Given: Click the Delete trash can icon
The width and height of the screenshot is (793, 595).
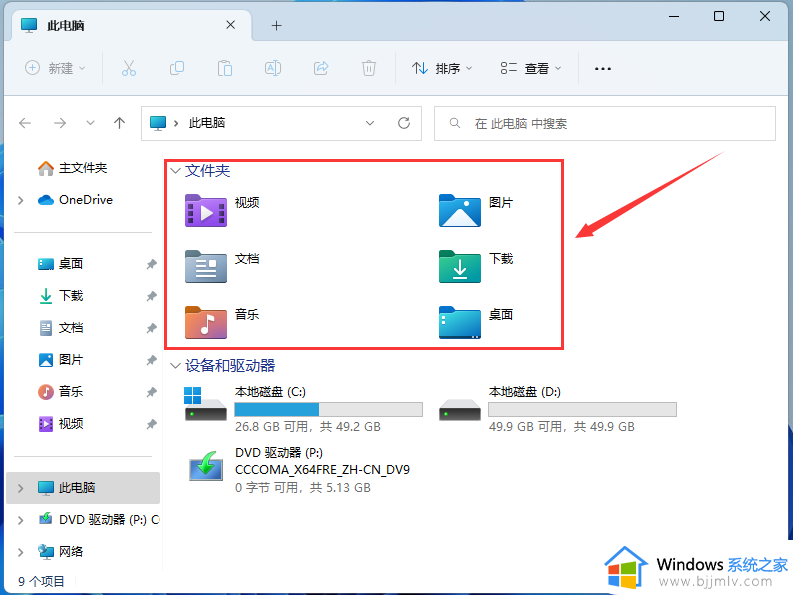Looking at the screenshot, I should [369, 68].
